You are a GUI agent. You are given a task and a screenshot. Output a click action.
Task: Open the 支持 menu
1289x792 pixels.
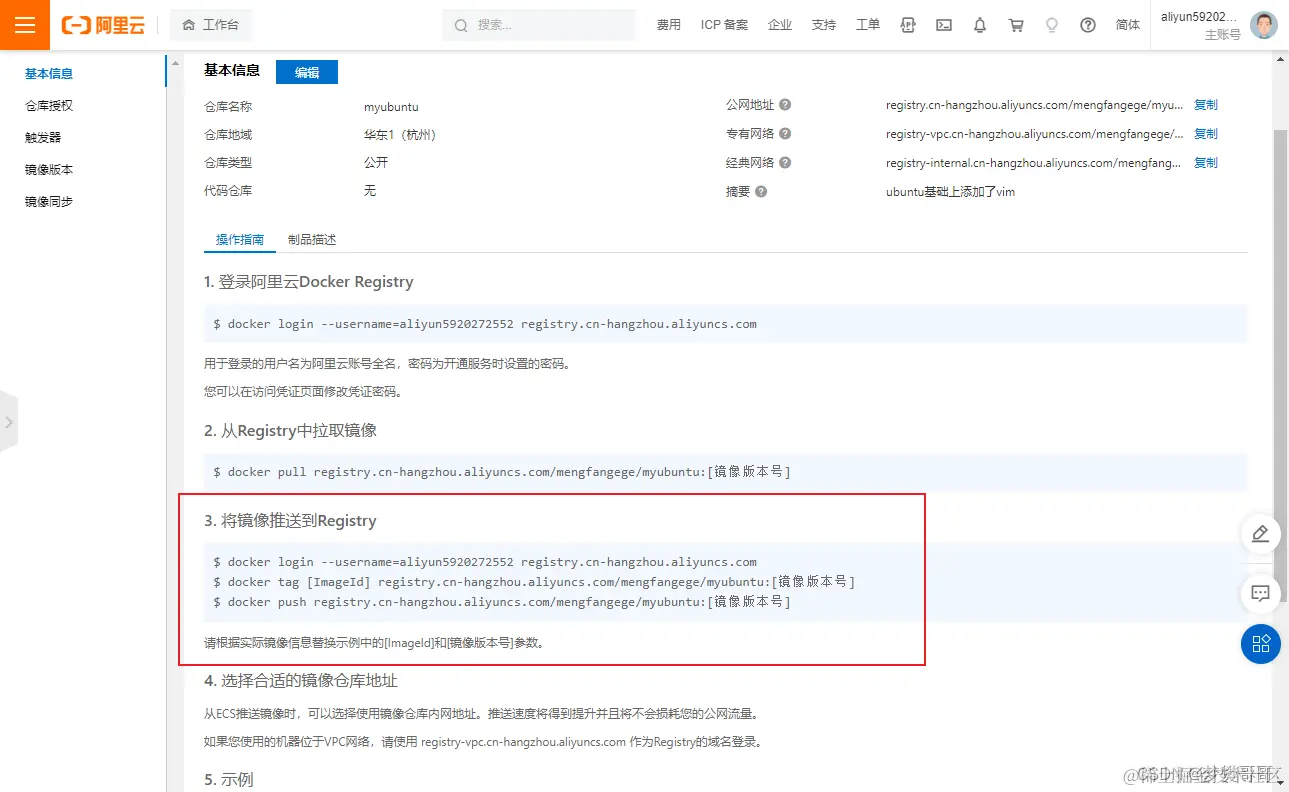[824, 25]
